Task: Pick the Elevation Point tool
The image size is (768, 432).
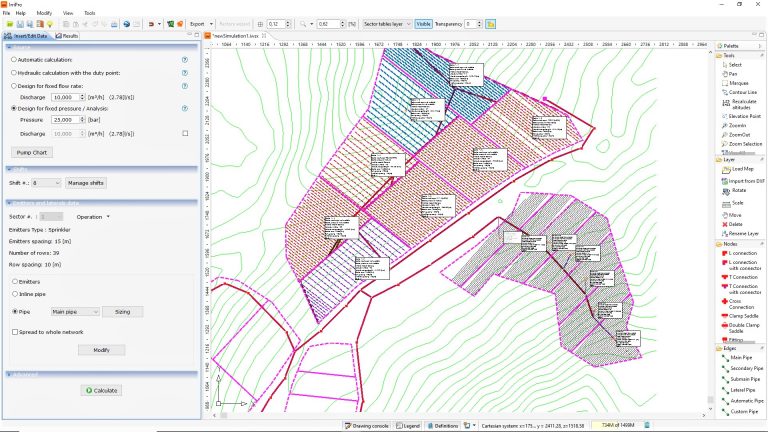Action: pyautogui.click(x=741, y=116)
